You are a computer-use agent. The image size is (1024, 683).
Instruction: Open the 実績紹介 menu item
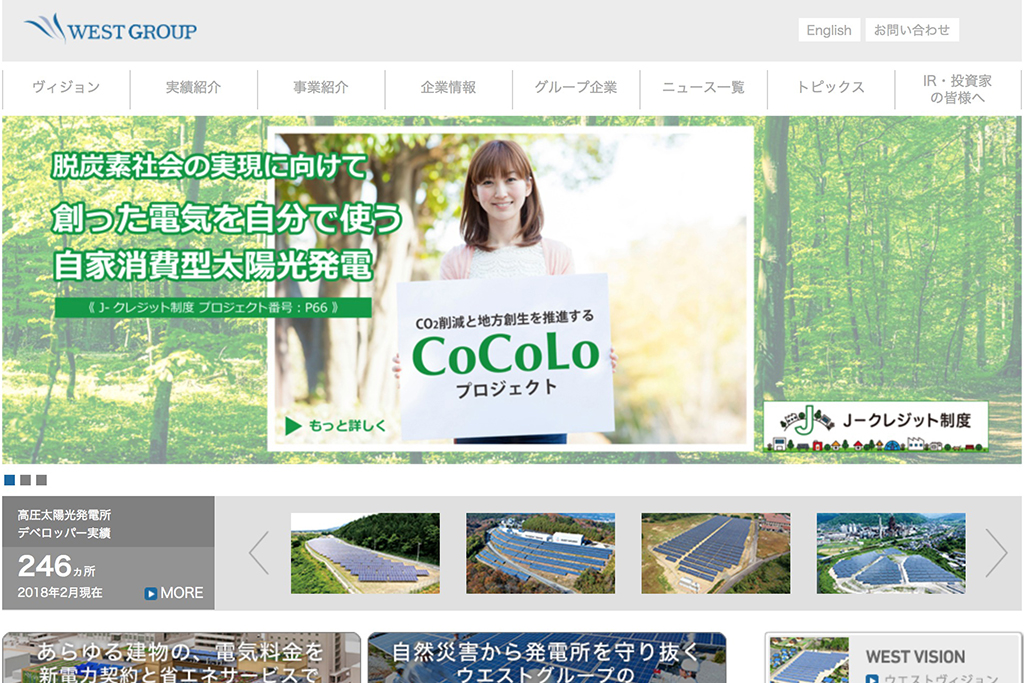(193, 87)
